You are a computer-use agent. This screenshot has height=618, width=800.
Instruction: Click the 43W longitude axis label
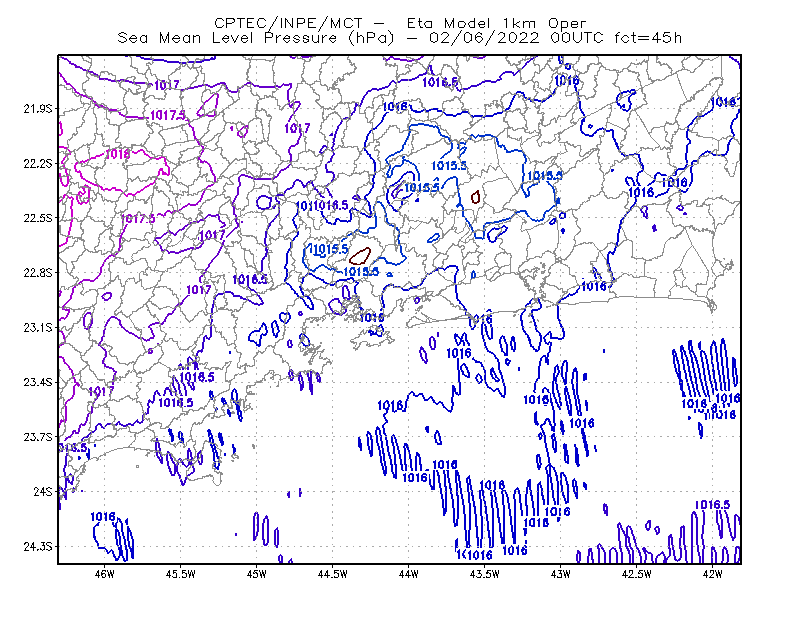(561, 574)
